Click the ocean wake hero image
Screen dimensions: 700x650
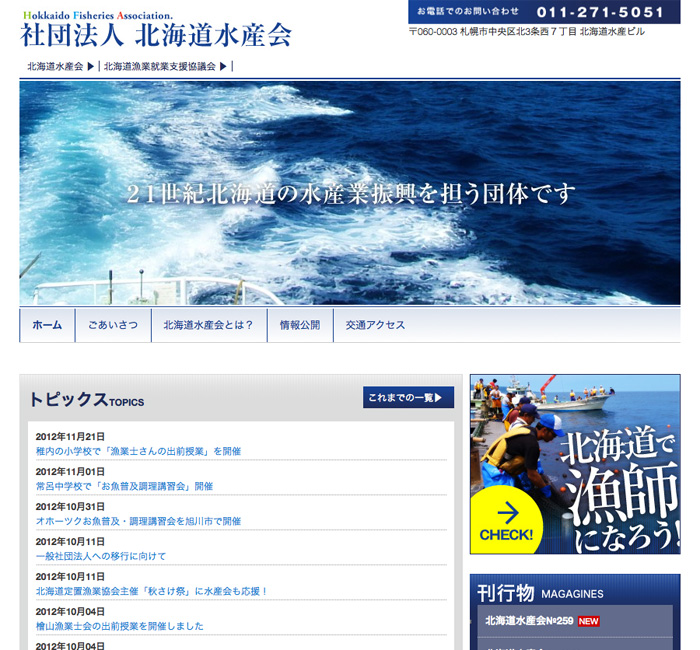coord(350,192)
